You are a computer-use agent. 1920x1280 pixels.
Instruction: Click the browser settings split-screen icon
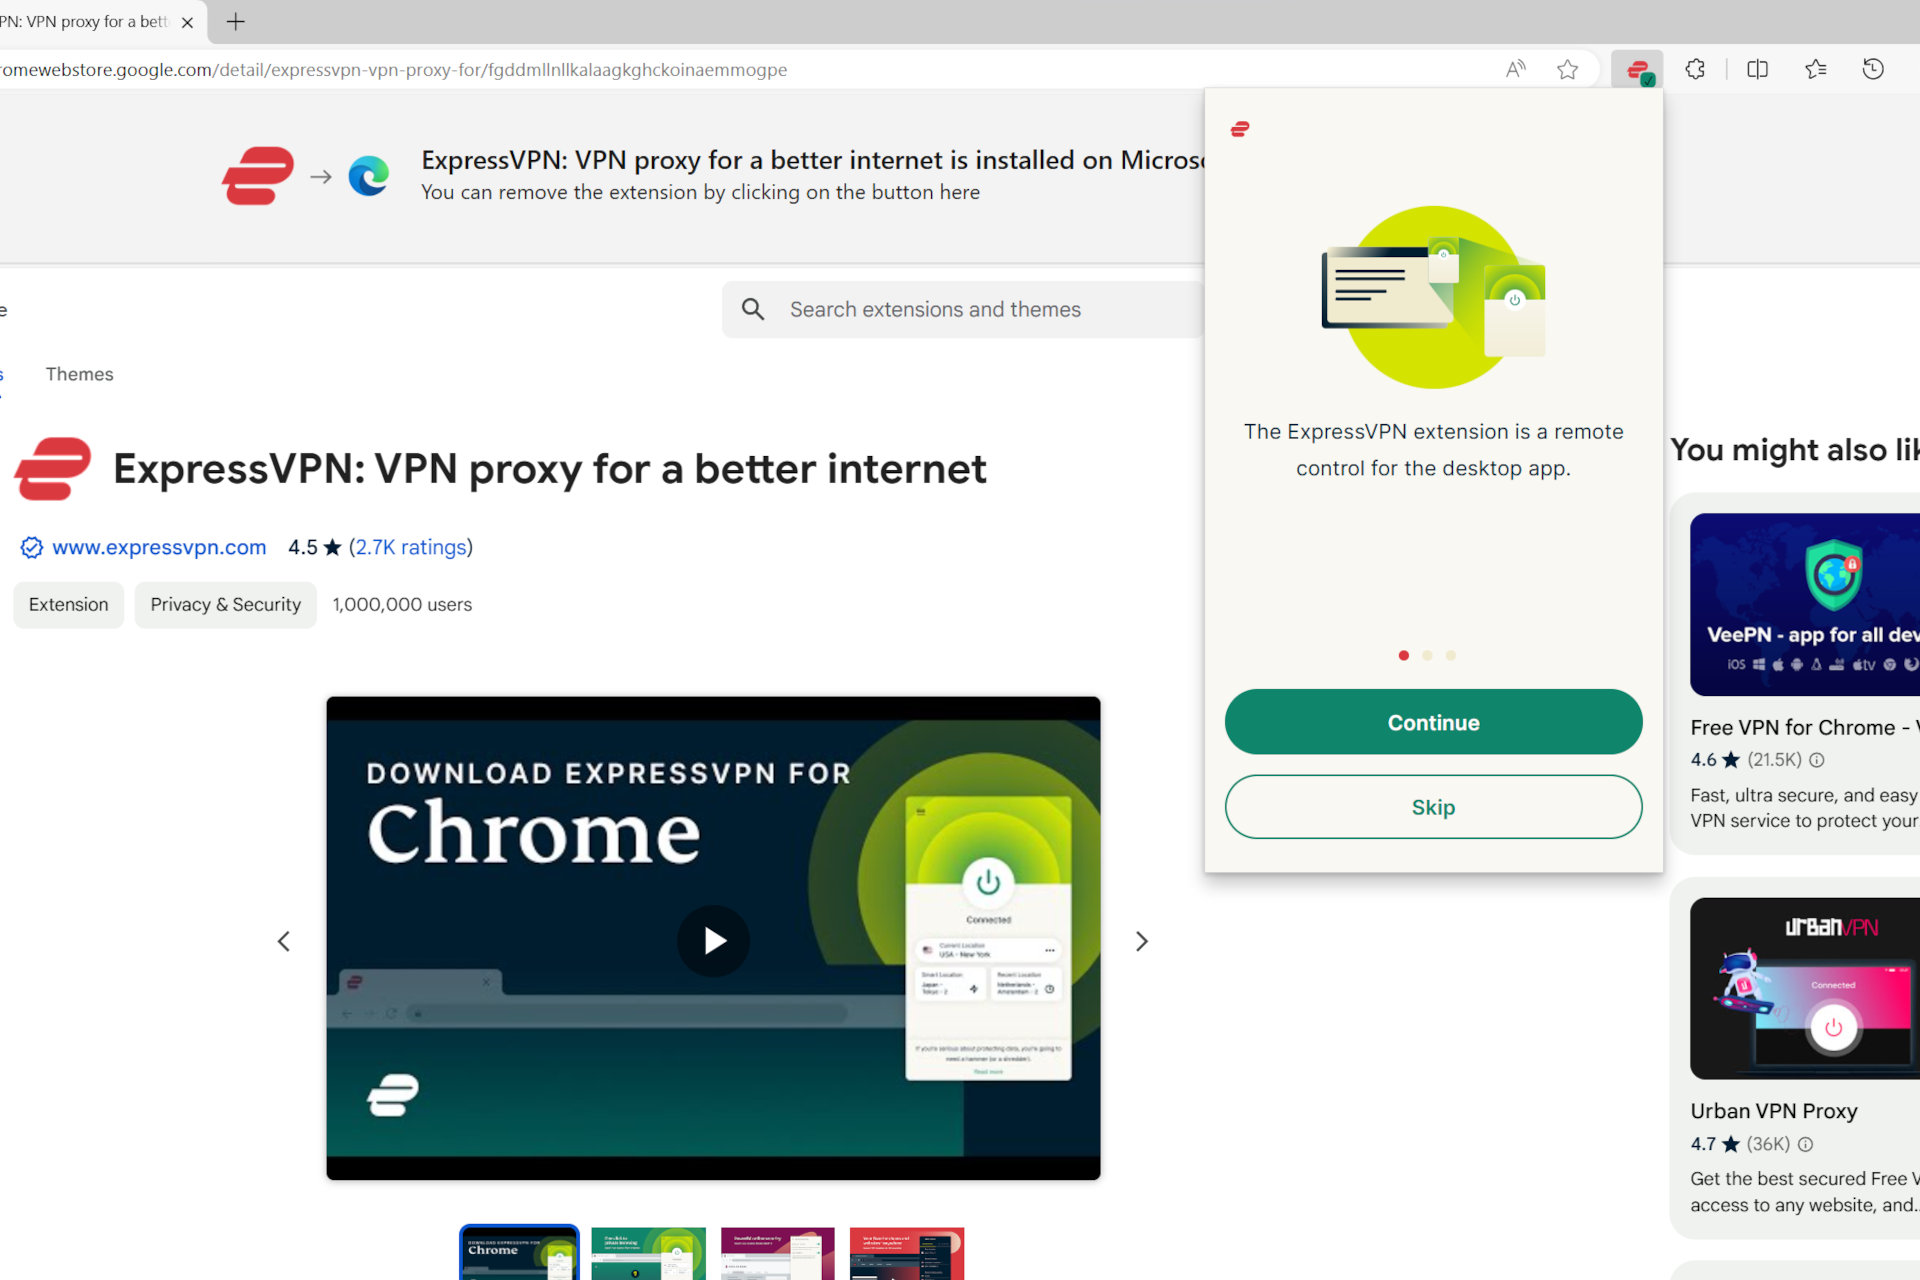pos(1757,67)
